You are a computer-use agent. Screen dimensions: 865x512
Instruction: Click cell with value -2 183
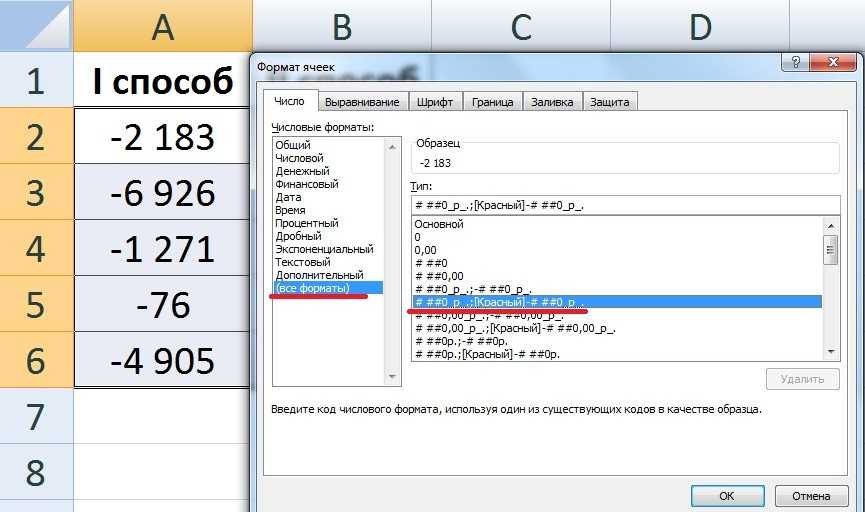pyautogui.click(x=162, y=136)
